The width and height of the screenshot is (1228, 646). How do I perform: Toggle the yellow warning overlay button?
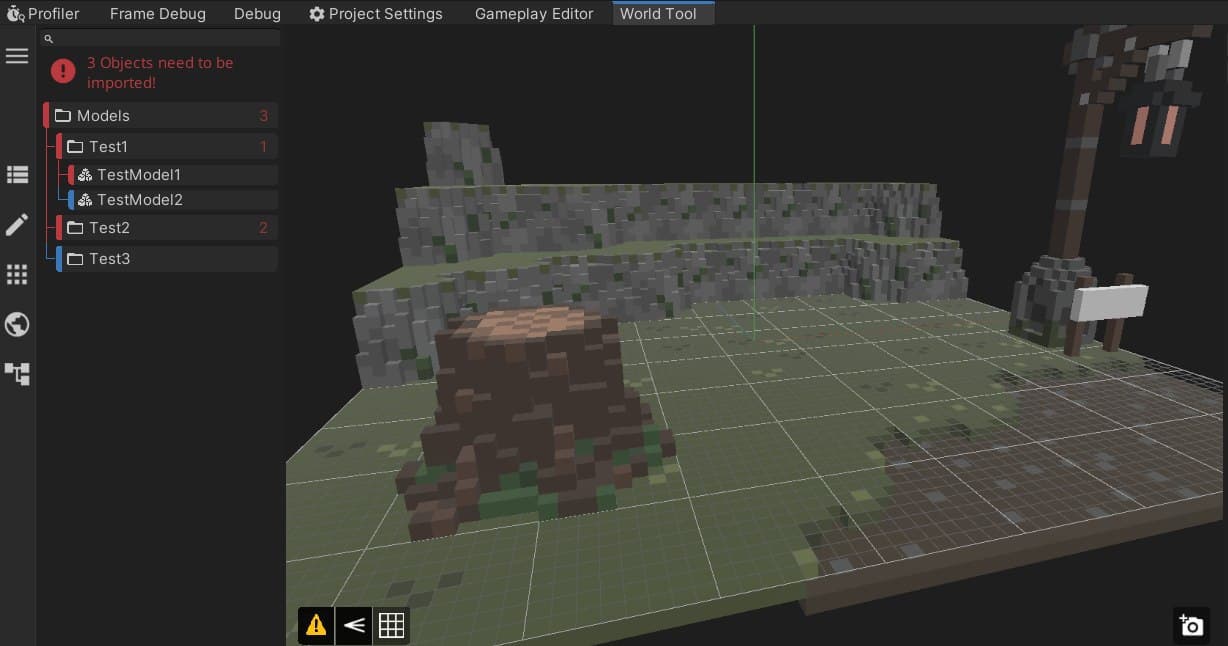[316, 625]
